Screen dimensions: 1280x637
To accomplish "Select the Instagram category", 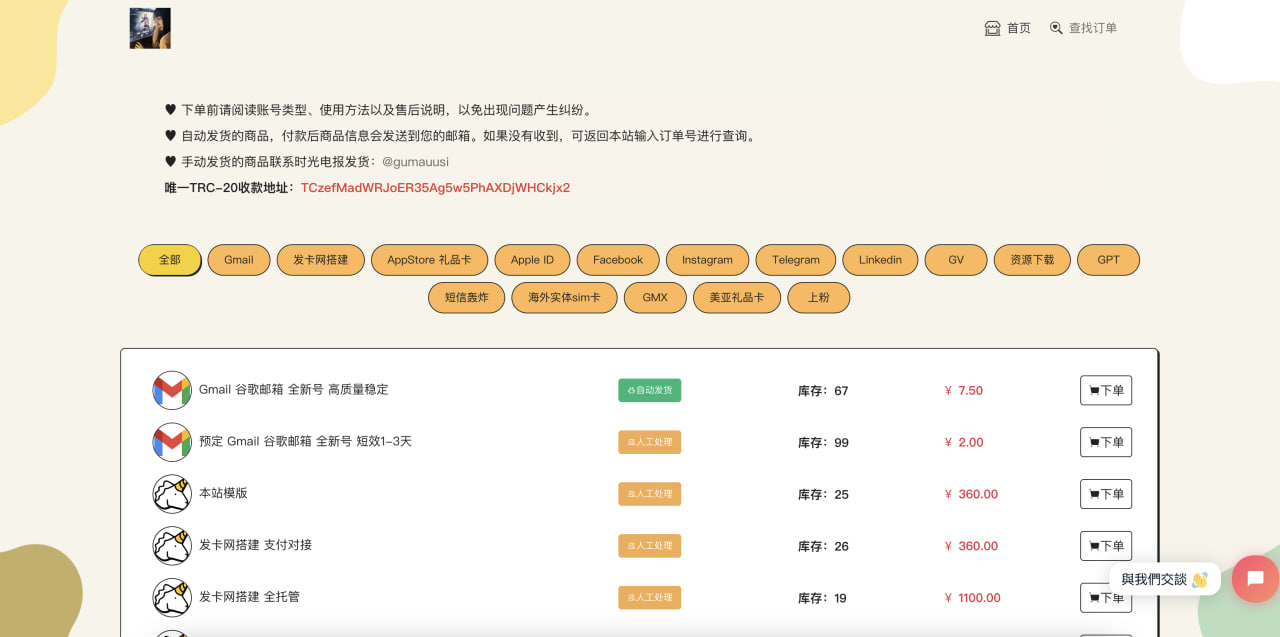I will (x=707, y=260).
